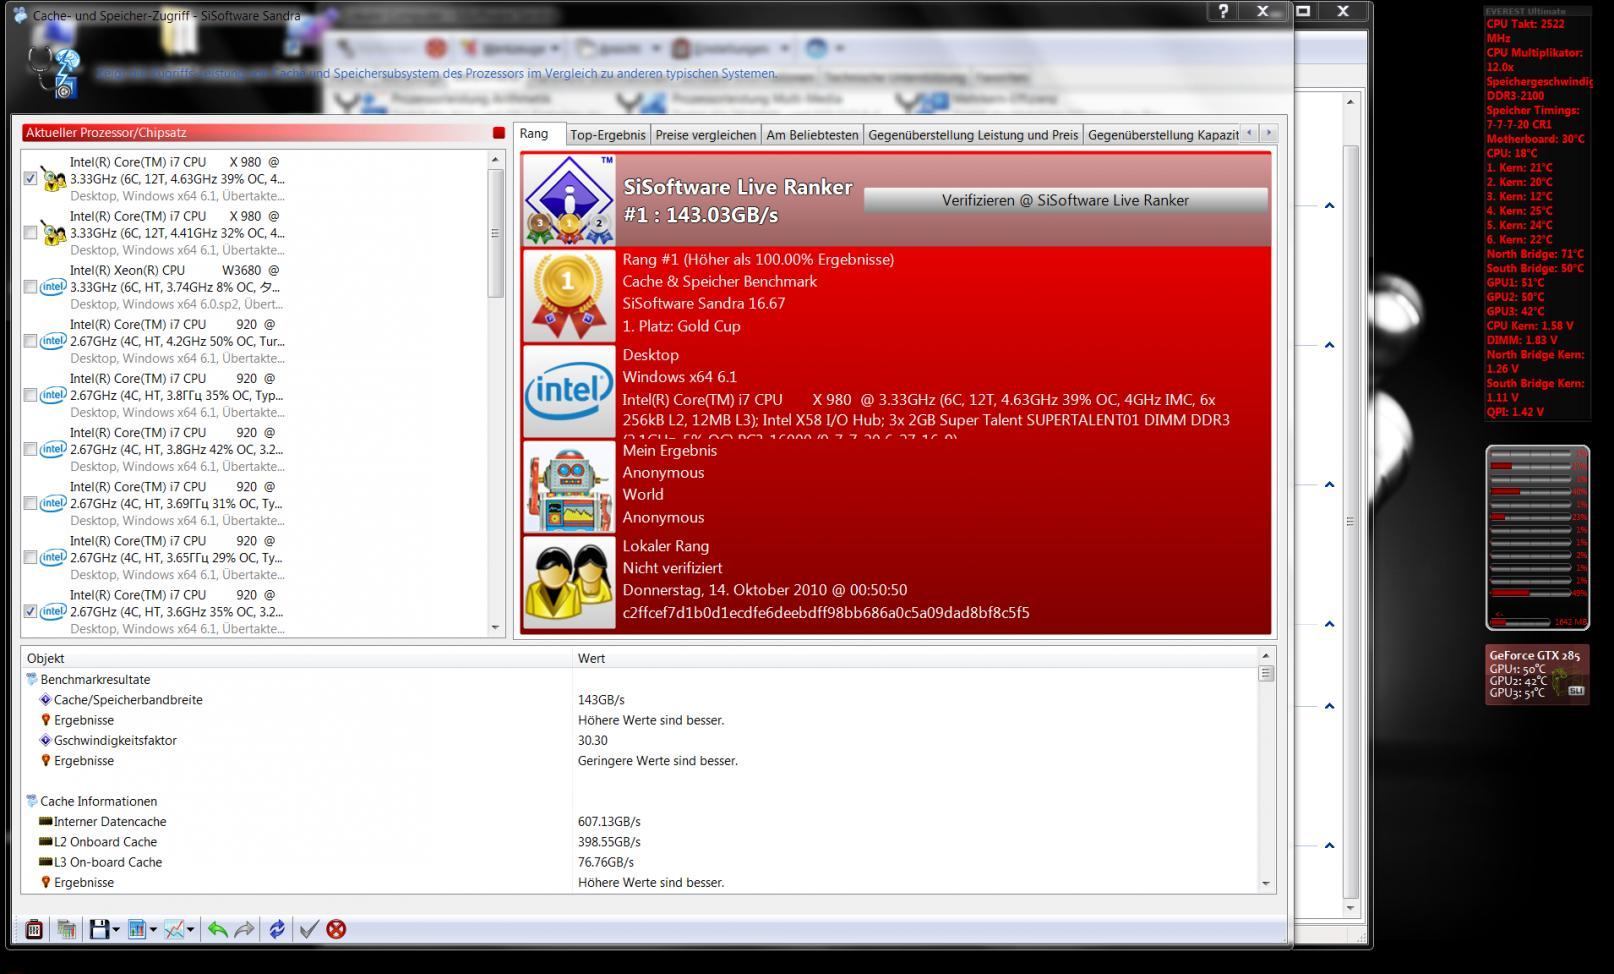
Task: Check the i7 920 3.69GHz 31% OC checkbox
Action: (30, 503)
